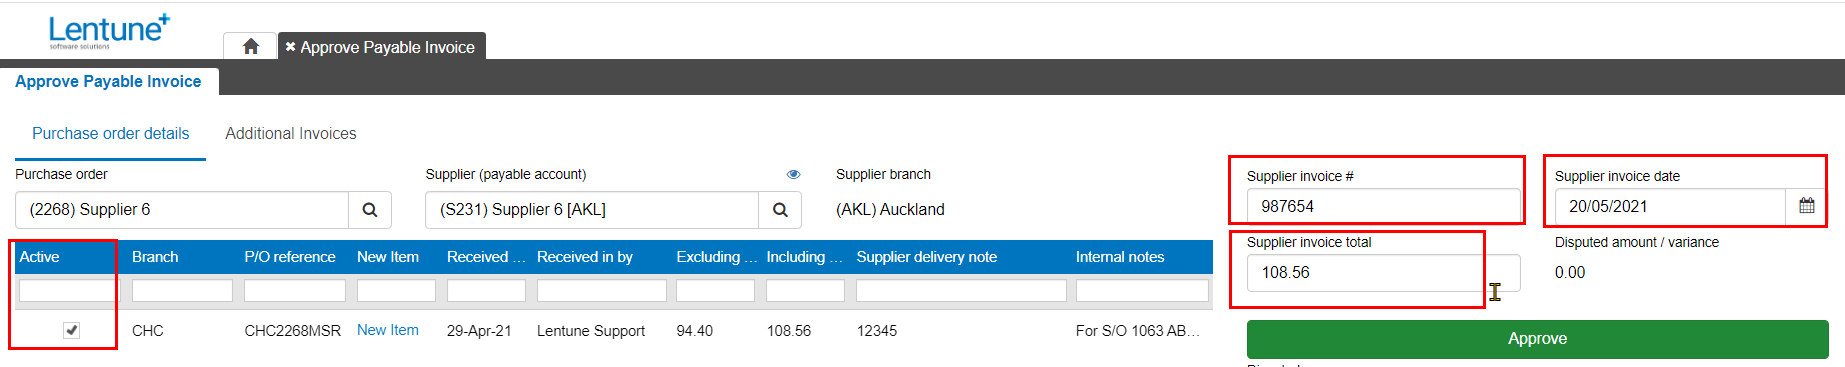
Task: Click the Lentune logo
Action: 109,30
